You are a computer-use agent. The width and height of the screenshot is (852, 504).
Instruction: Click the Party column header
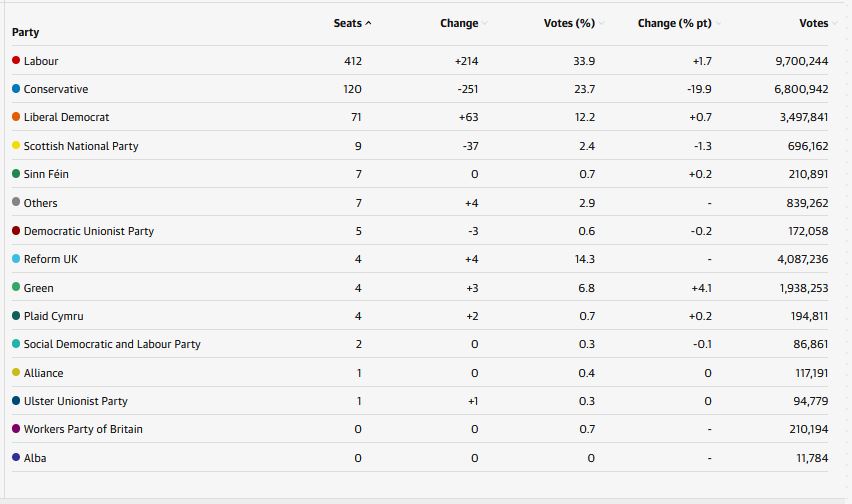click(x=26, y=33)
